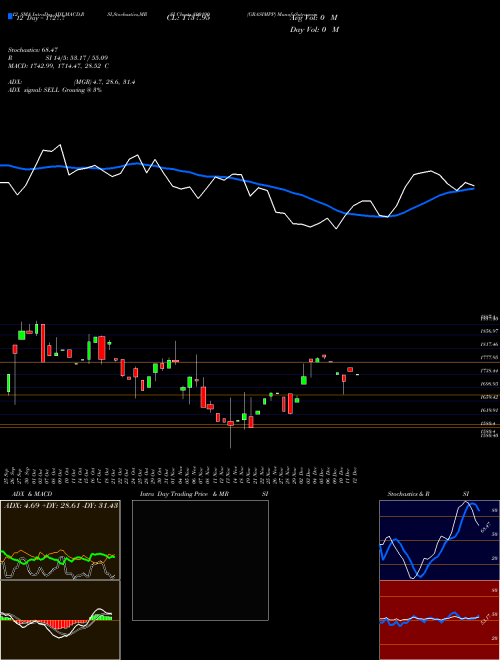
Task: Click the blue 12-day SMA legend square
Action: point(10,16)
